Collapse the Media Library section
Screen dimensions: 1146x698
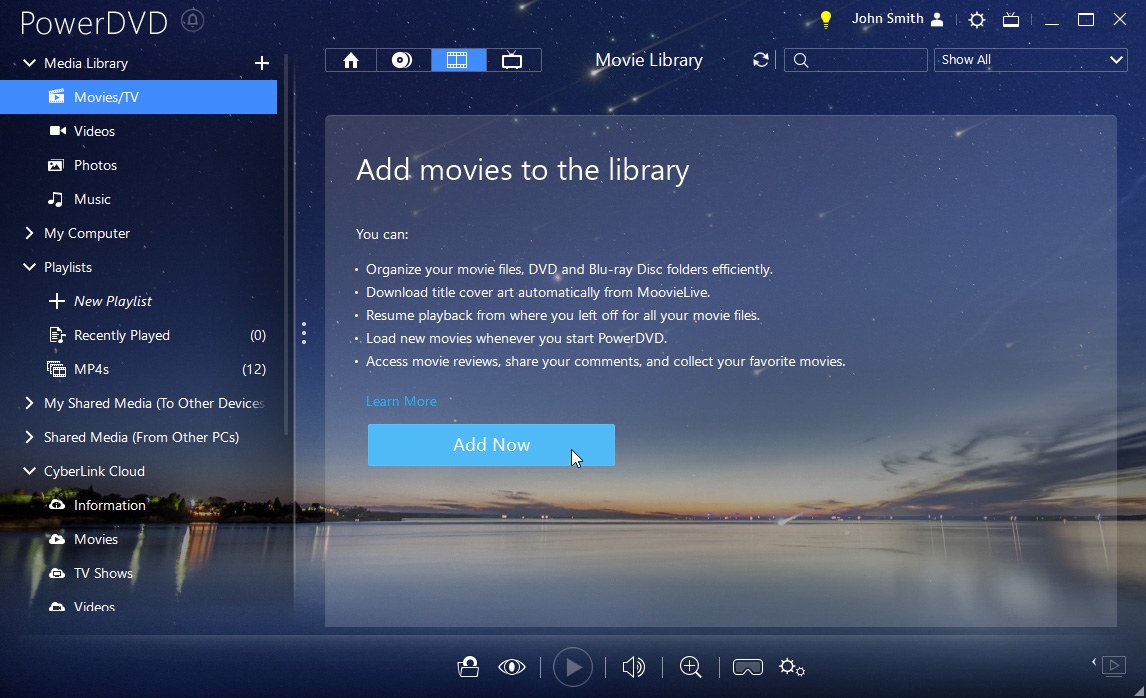pyautogui.click(x=29, y=64)
